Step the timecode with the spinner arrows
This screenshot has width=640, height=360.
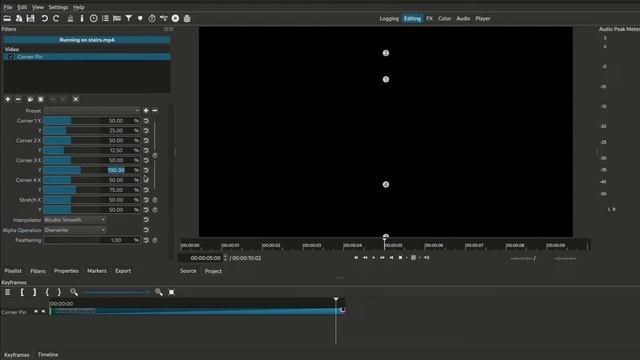(225, 258)
